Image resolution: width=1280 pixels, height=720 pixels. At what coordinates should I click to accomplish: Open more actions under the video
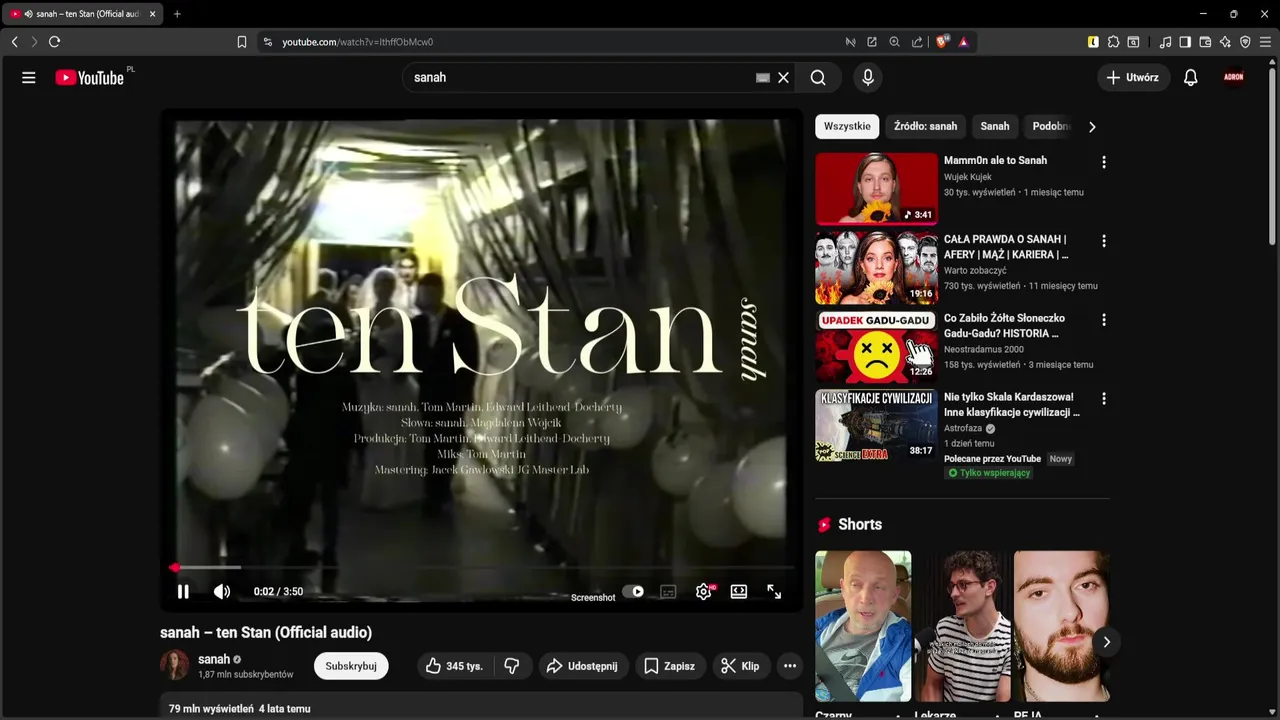[x=790, y=666]
